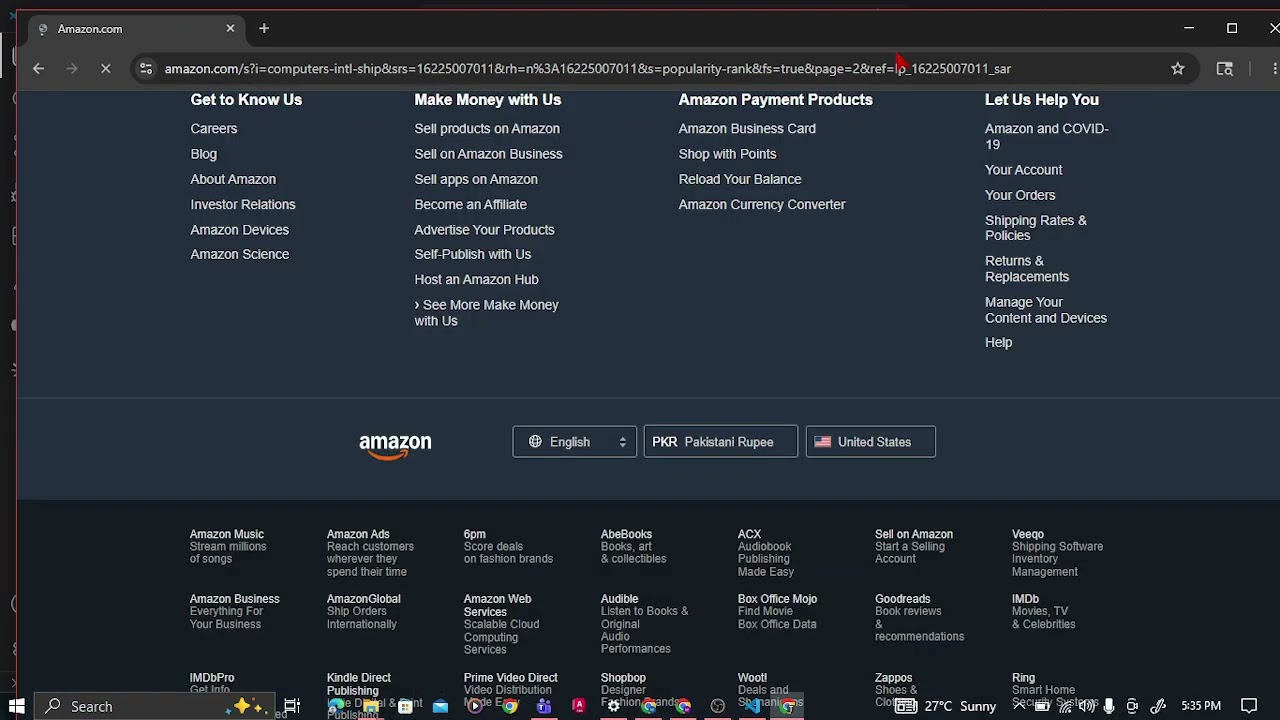Open IMDb Movies, TV link
This screenshot has height=720, width=1280.
point(1043,611)
